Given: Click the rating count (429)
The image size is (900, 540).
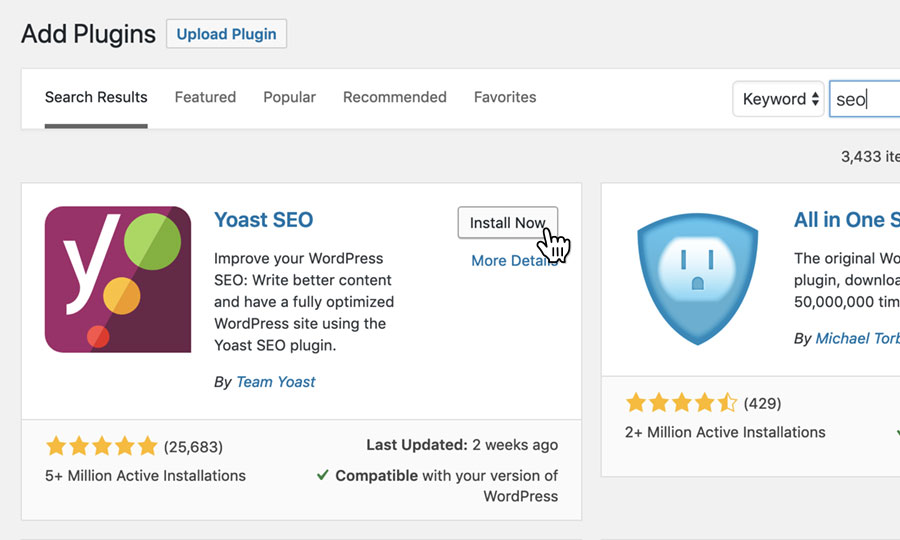Looking at the screenshot, I should (762, 403).
